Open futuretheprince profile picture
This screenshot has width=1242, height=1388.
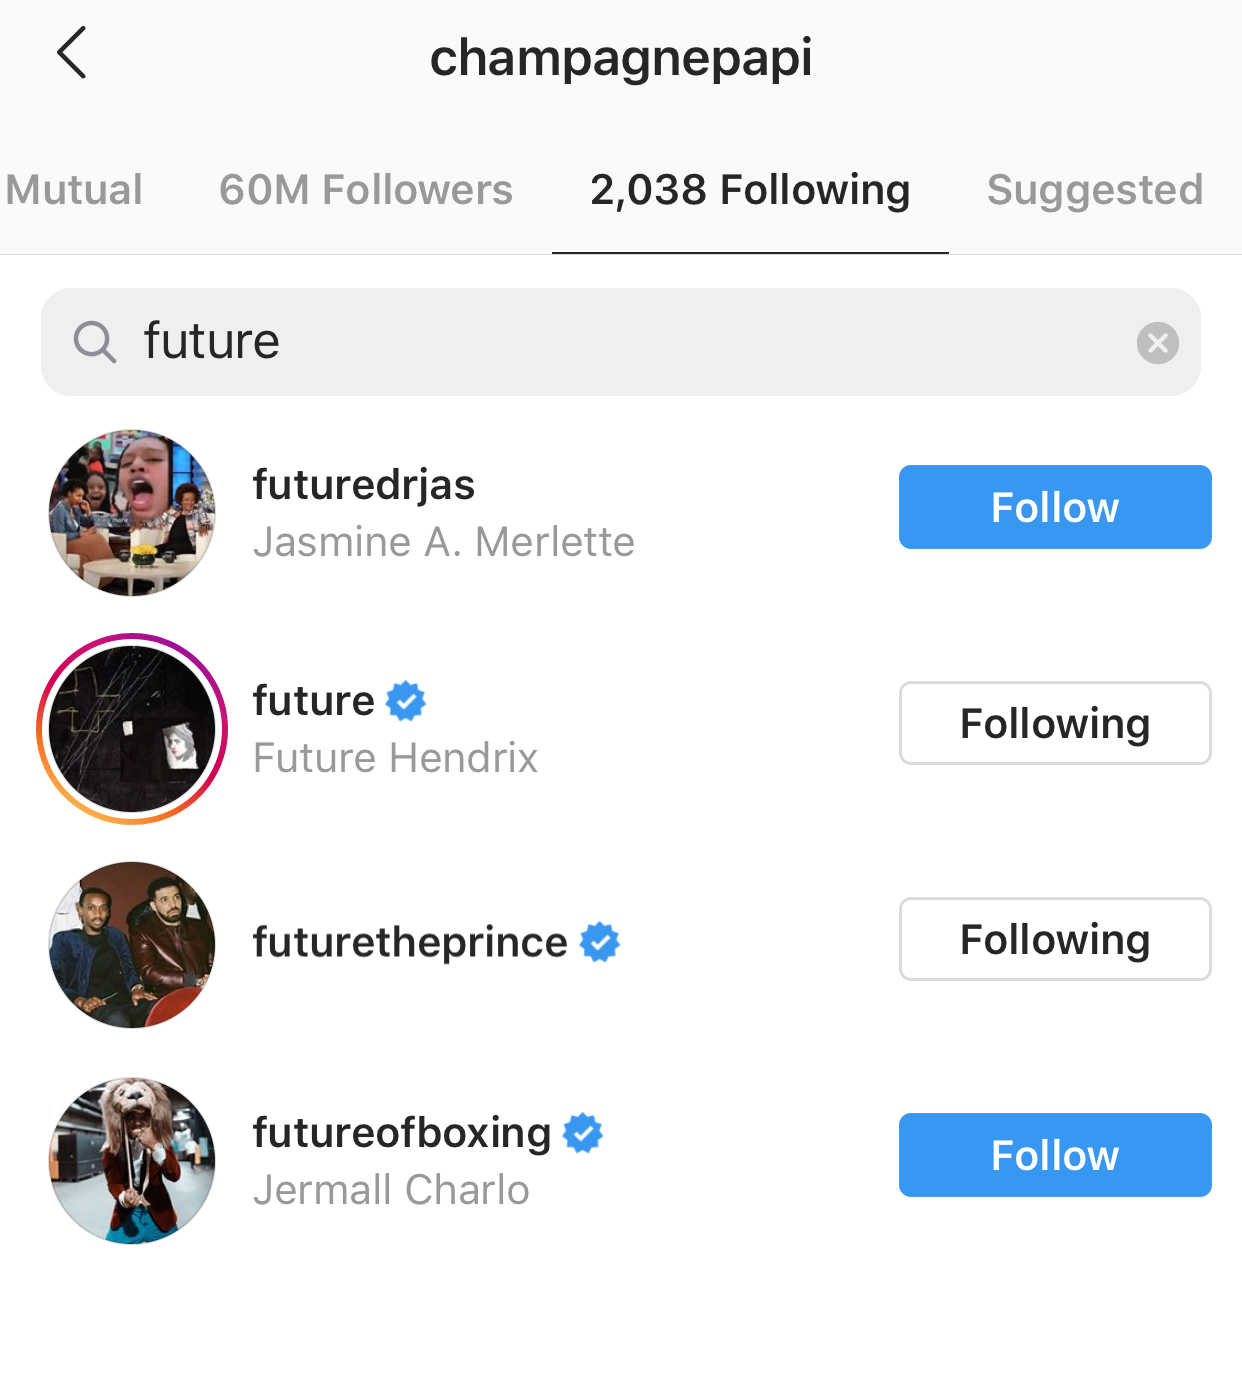tap(132, 945)
